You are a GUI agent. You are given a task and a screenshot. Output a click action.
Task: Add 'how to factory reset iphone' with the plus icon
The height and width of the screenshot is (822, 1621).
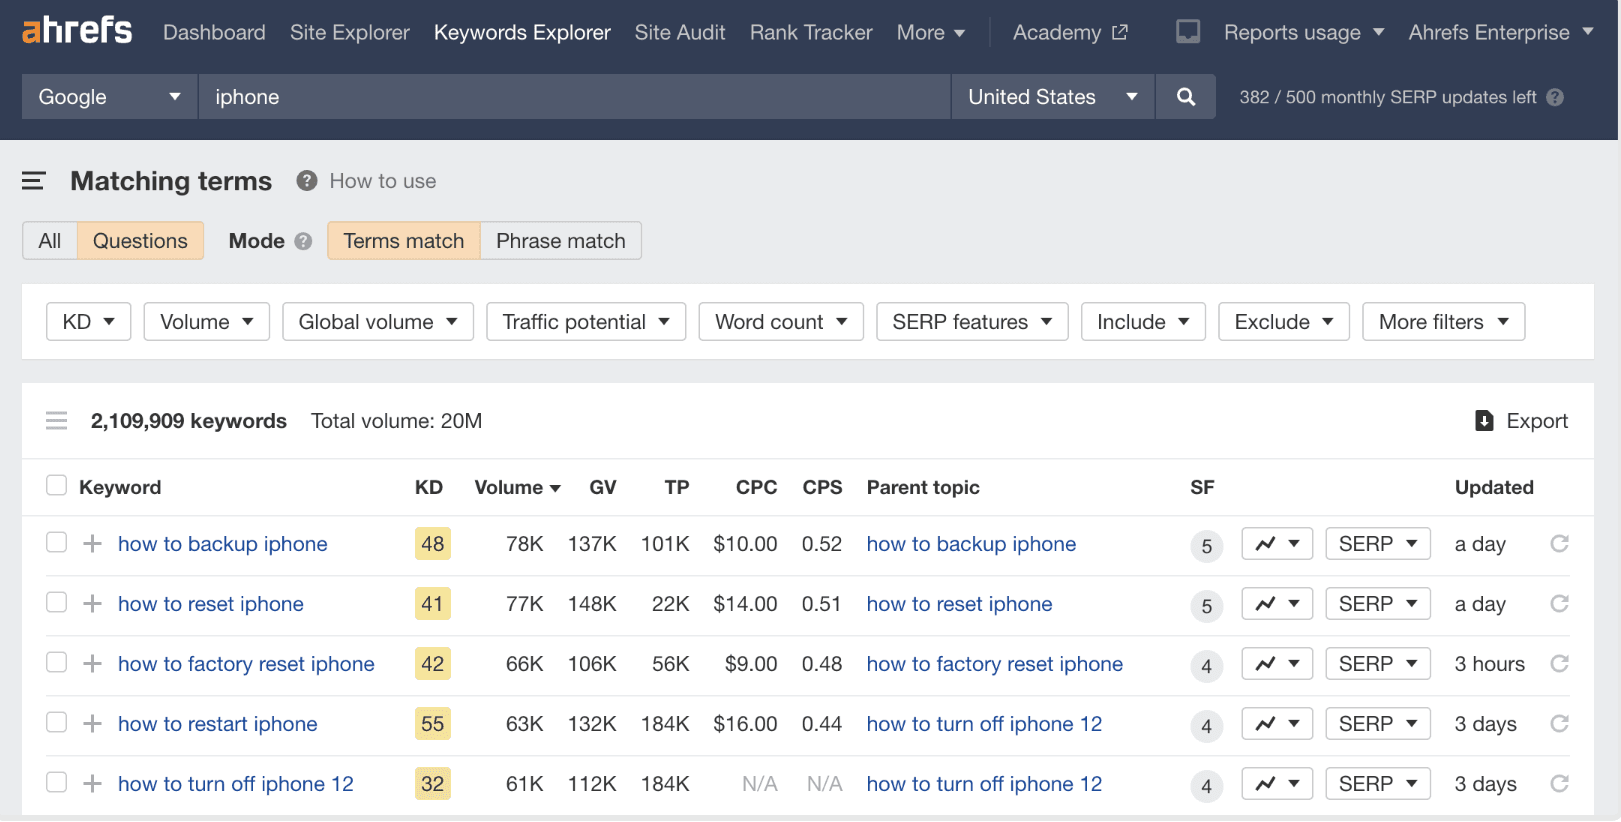pyautogui.click(x=92, y=664)
